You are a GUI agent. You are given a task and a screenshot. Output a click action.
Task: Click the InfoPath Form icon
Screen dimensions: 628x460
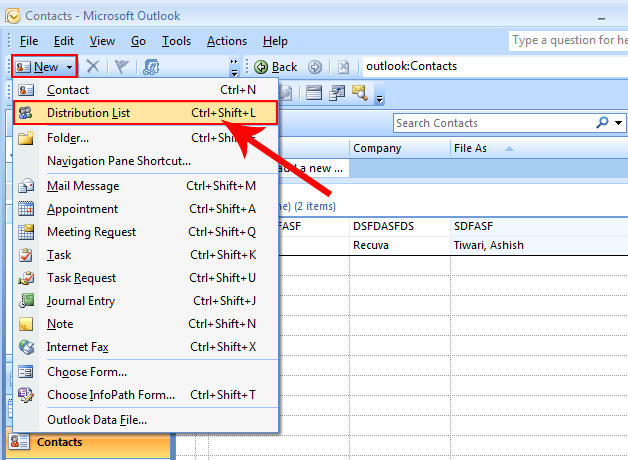[26, 395]
